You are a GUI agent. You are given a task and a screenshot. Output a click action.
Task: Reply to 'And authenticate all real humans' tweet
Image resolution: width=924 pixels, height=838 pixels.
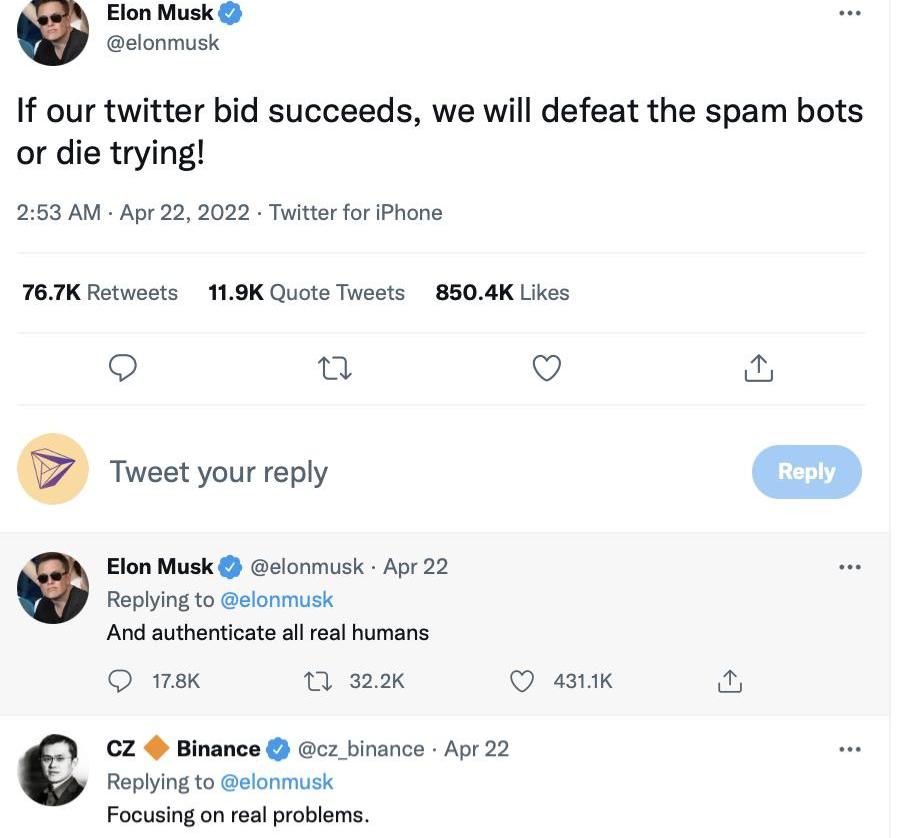pyautogui.click(x=122, y=681)
